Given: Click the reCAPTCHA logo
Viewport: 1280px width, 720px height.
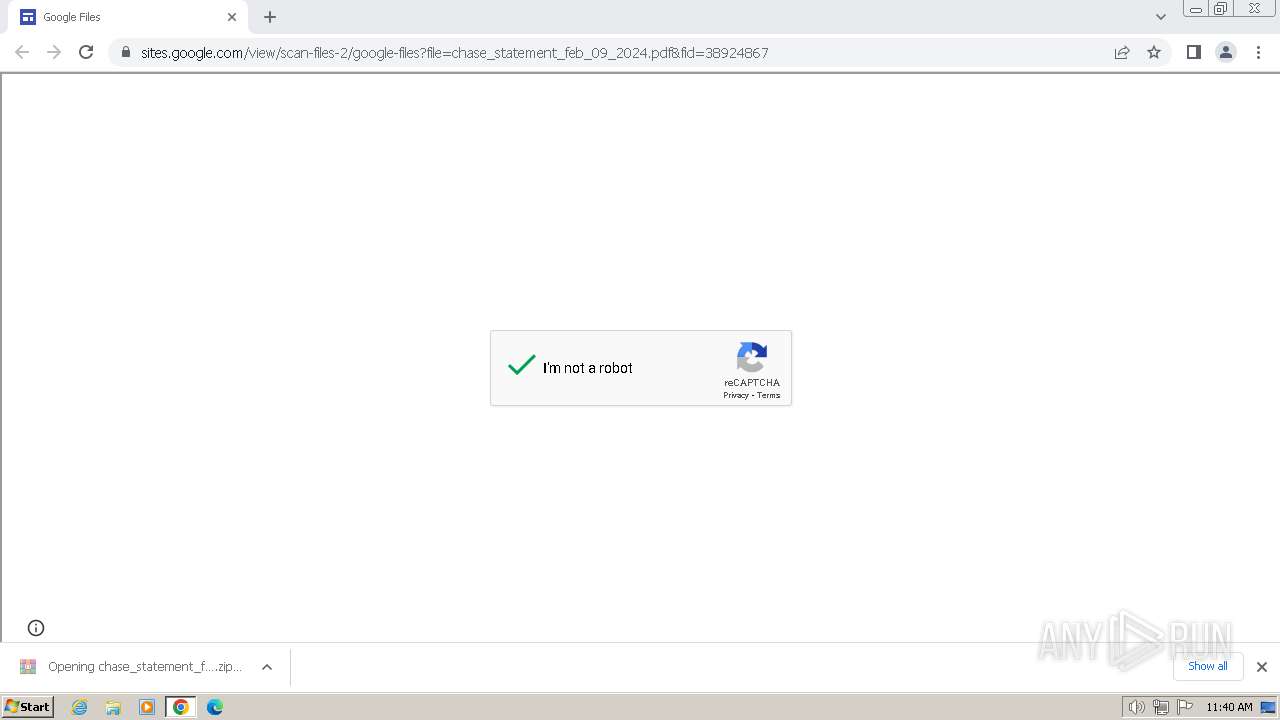Looking at the screenshot, I should [x=752, y=357].
